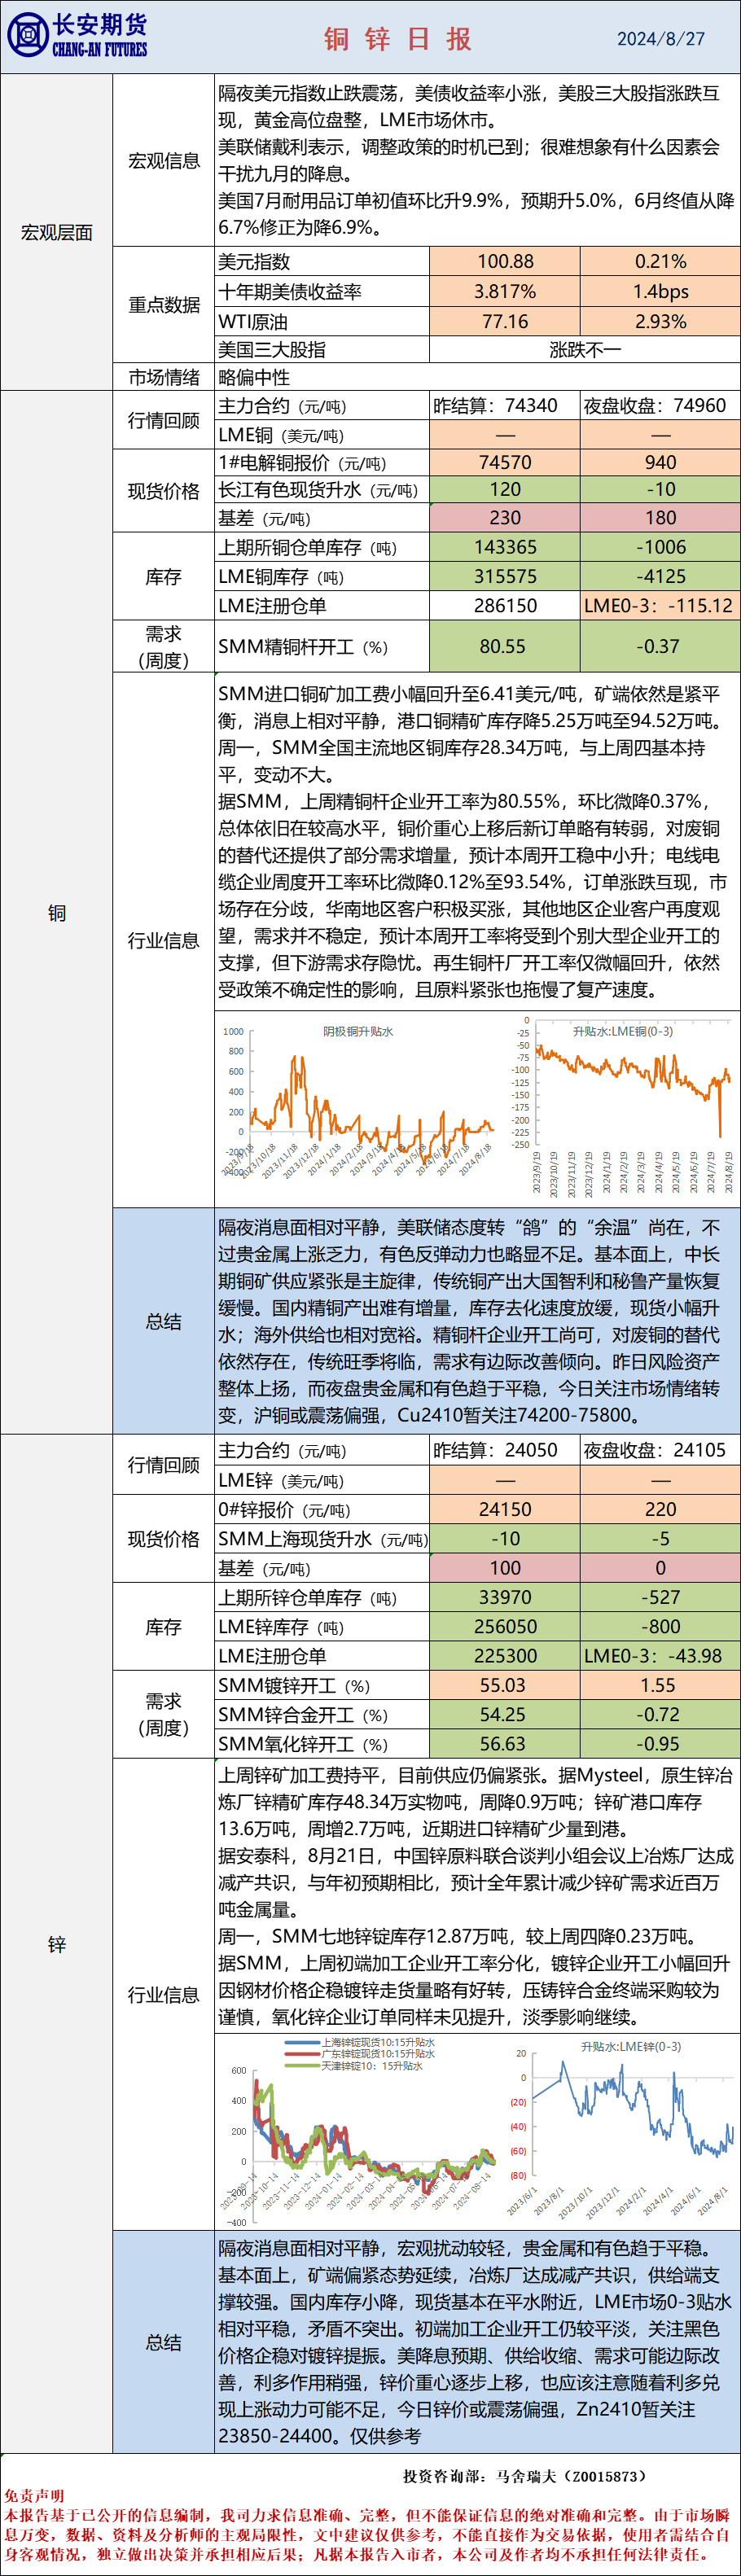Click the LME0-3：-43.98 cell
The height and width of the screenshot is (2576, 741).
660,1655
